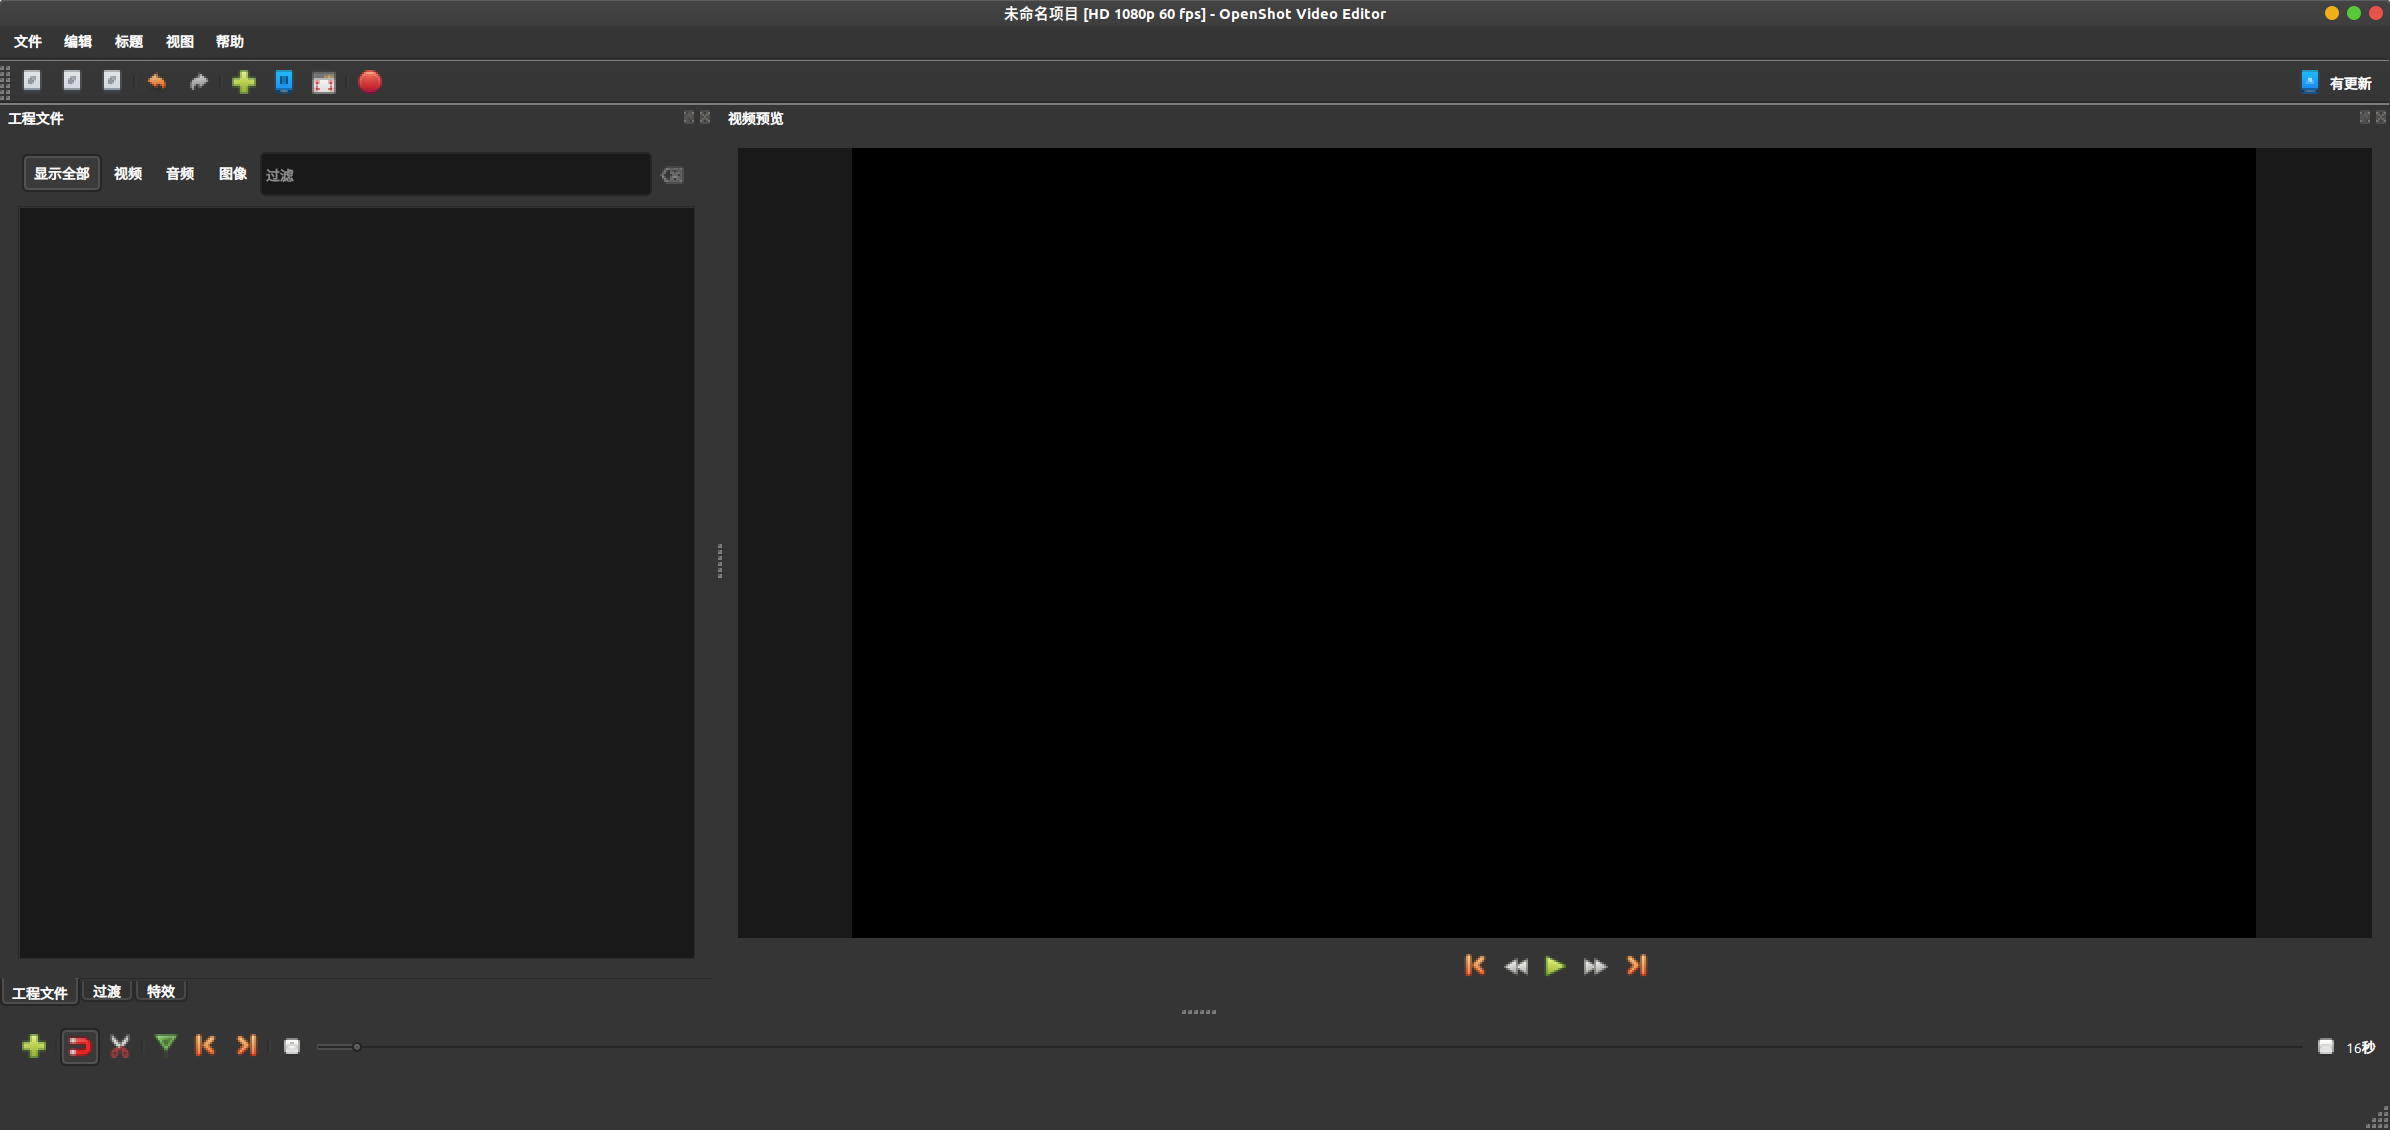Clear the filter field with the backspace icon

672,175
